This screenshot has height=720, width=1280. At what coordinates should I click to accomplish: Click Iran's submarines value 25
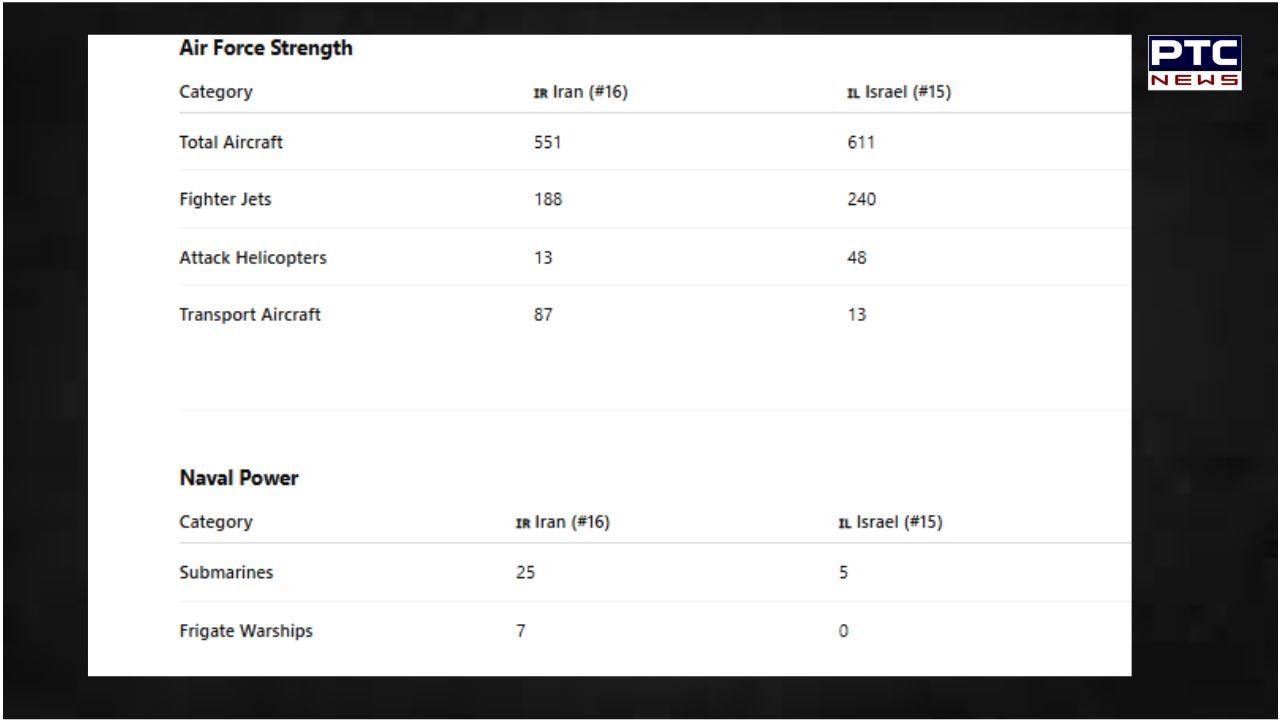[525, 573]
